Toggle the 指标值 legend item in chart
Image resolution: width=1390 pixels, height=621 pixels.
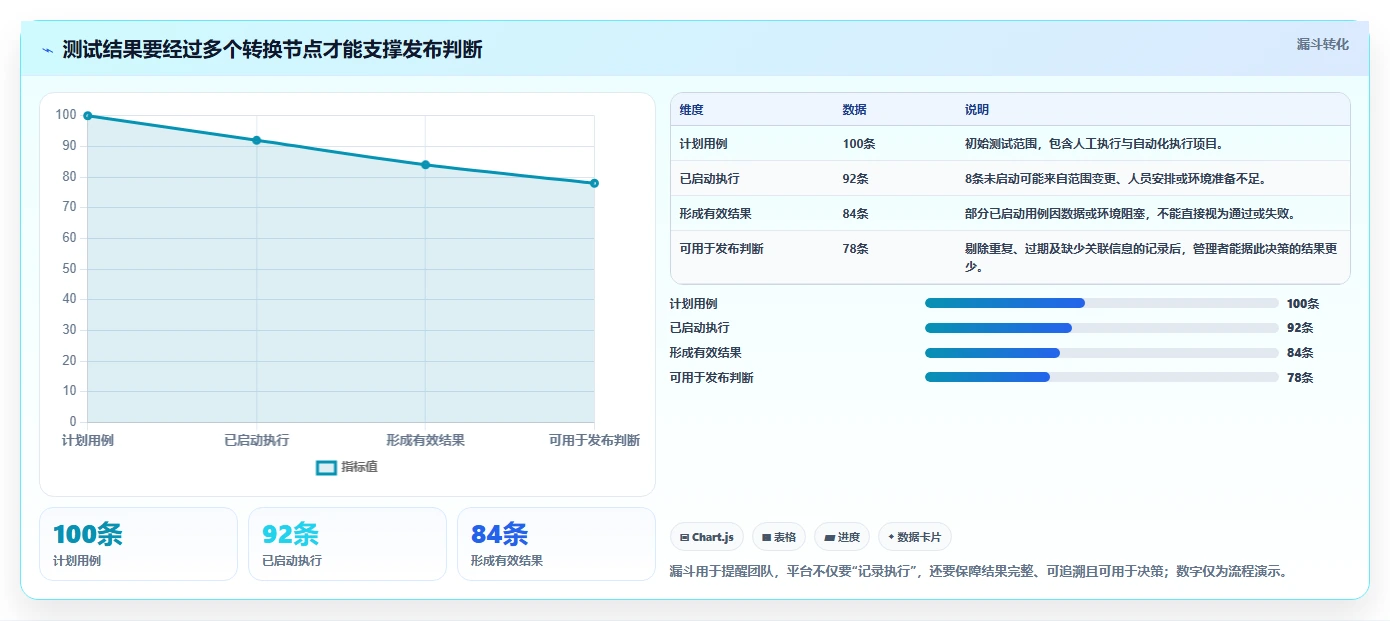[347, 467]
